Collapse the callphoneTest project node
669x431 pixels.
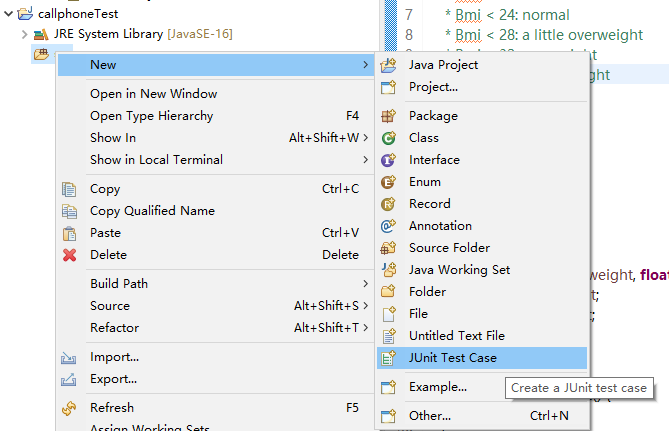tap(8, 14)
